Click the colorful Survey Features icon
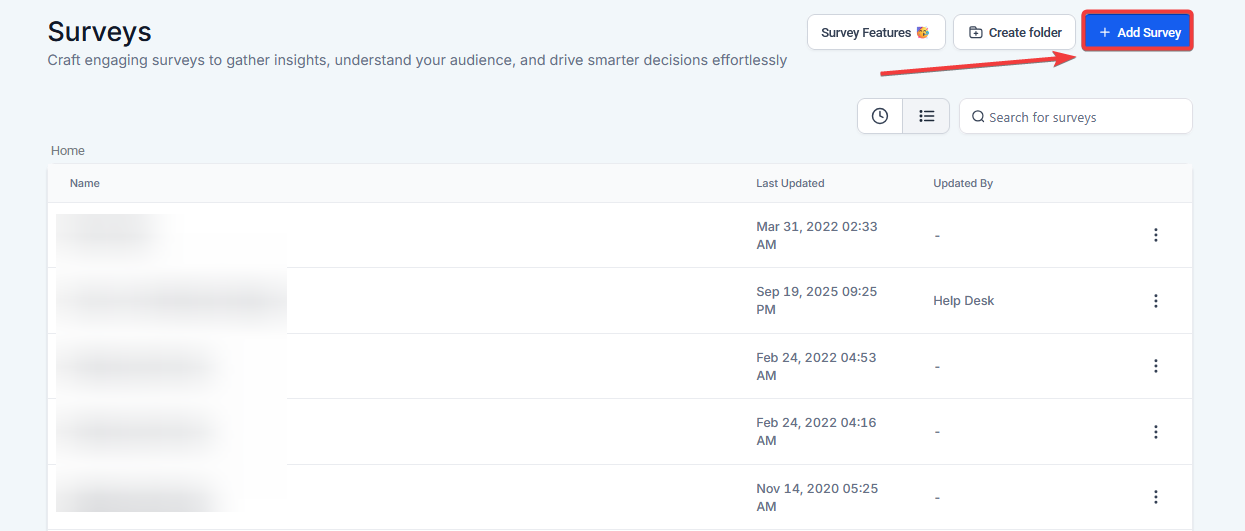1245x531 pixels. (923, 33)
